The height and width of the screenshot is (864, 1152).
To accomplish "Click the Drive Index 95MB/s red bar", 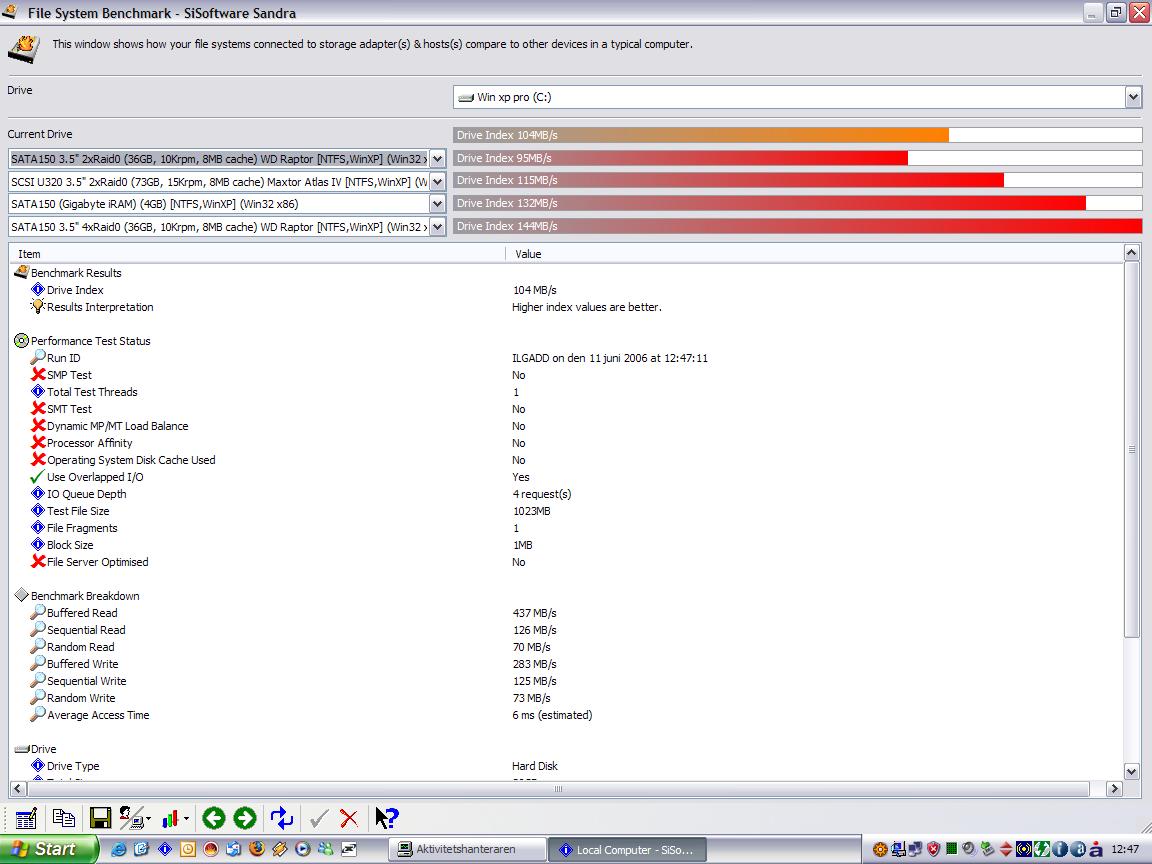I will [x=680, y=158].
